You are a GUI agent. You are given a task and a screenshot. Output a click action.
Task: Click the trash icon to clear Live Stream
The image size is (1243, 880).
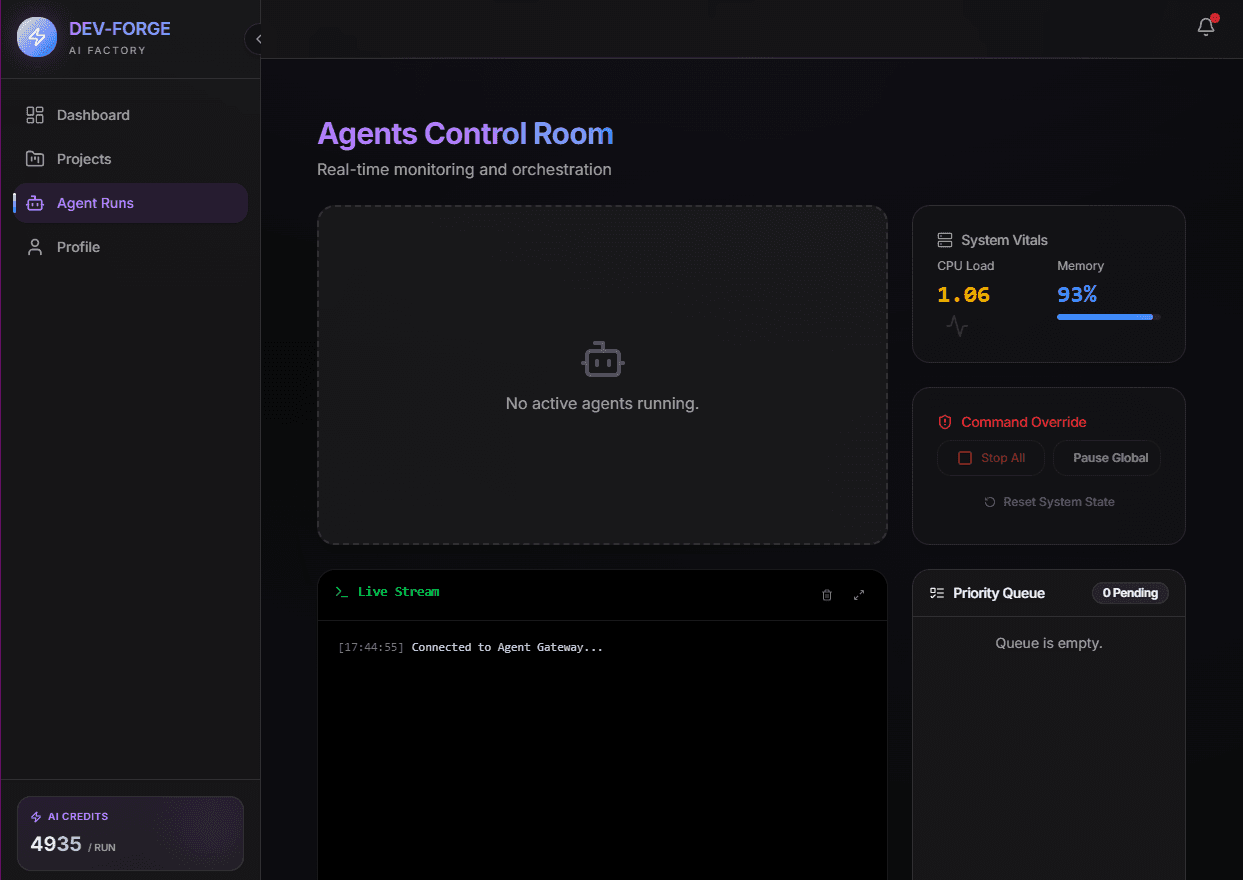(x=827, y=595)
